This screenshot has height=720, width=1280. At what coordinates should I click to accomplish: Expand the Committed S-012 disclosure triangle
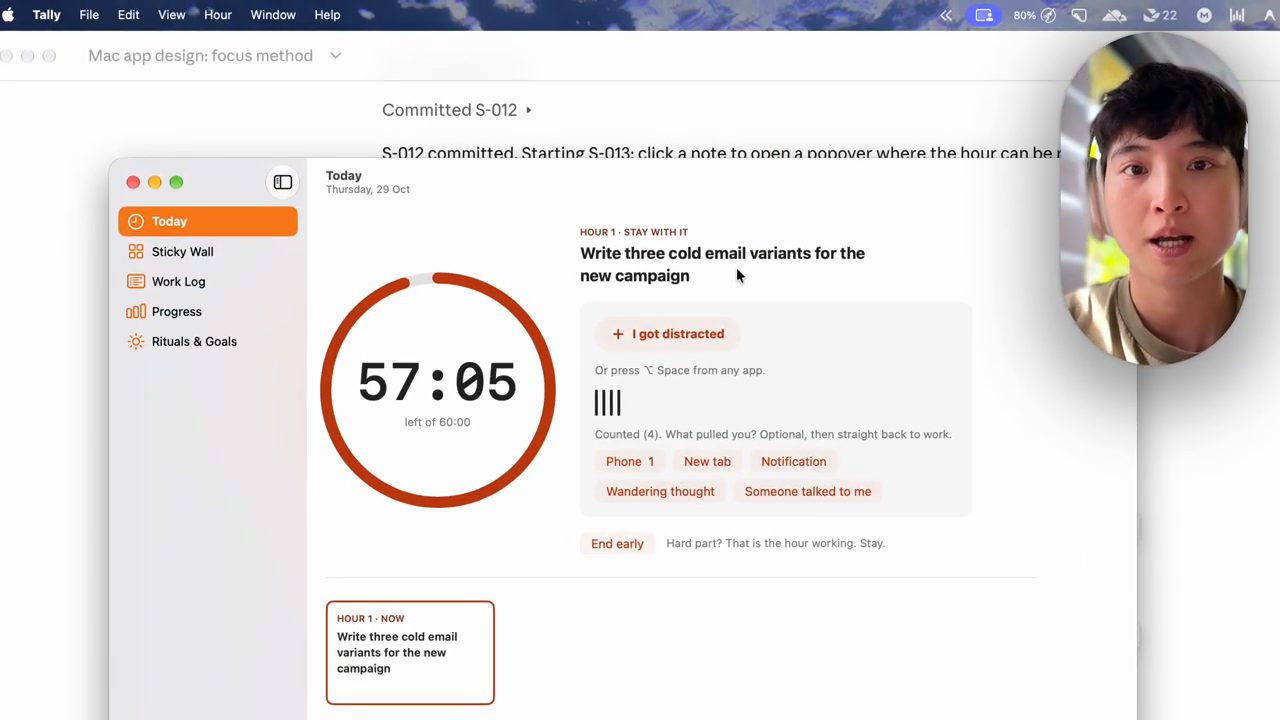click(529, 110)
